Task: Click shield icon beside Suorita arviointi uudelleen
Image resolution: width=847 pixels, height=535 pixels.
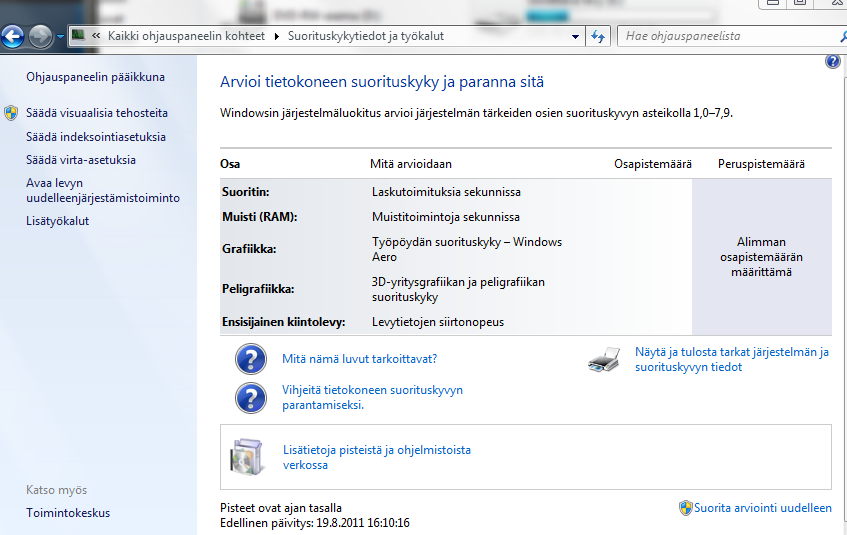Action: [x=685, y=508]
